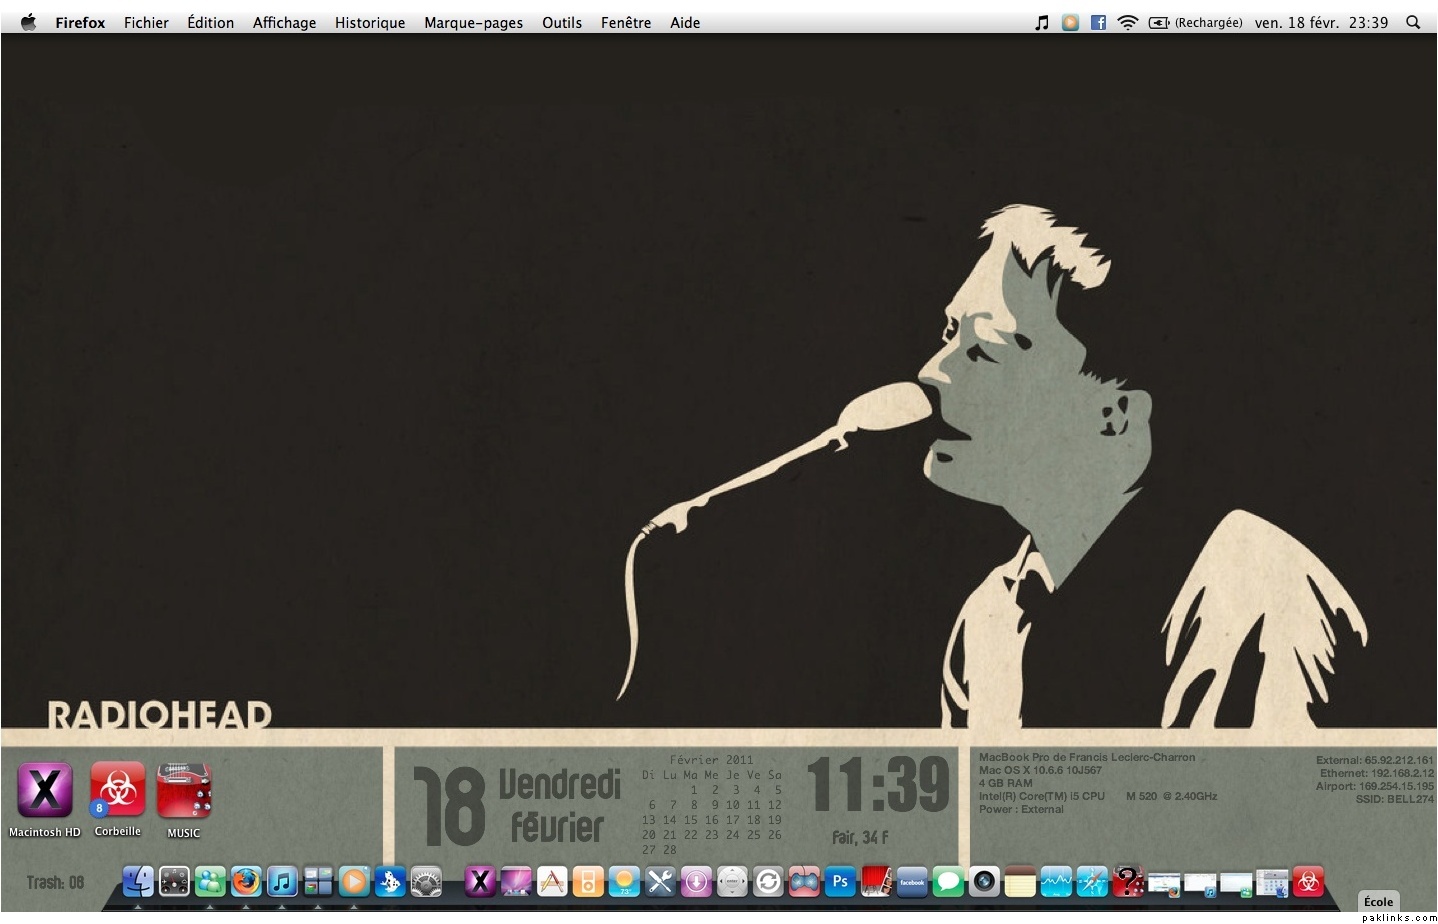
Task: Click the Spotlight search magnifier
Action: pyautogui.click(x=1413, y=22)
